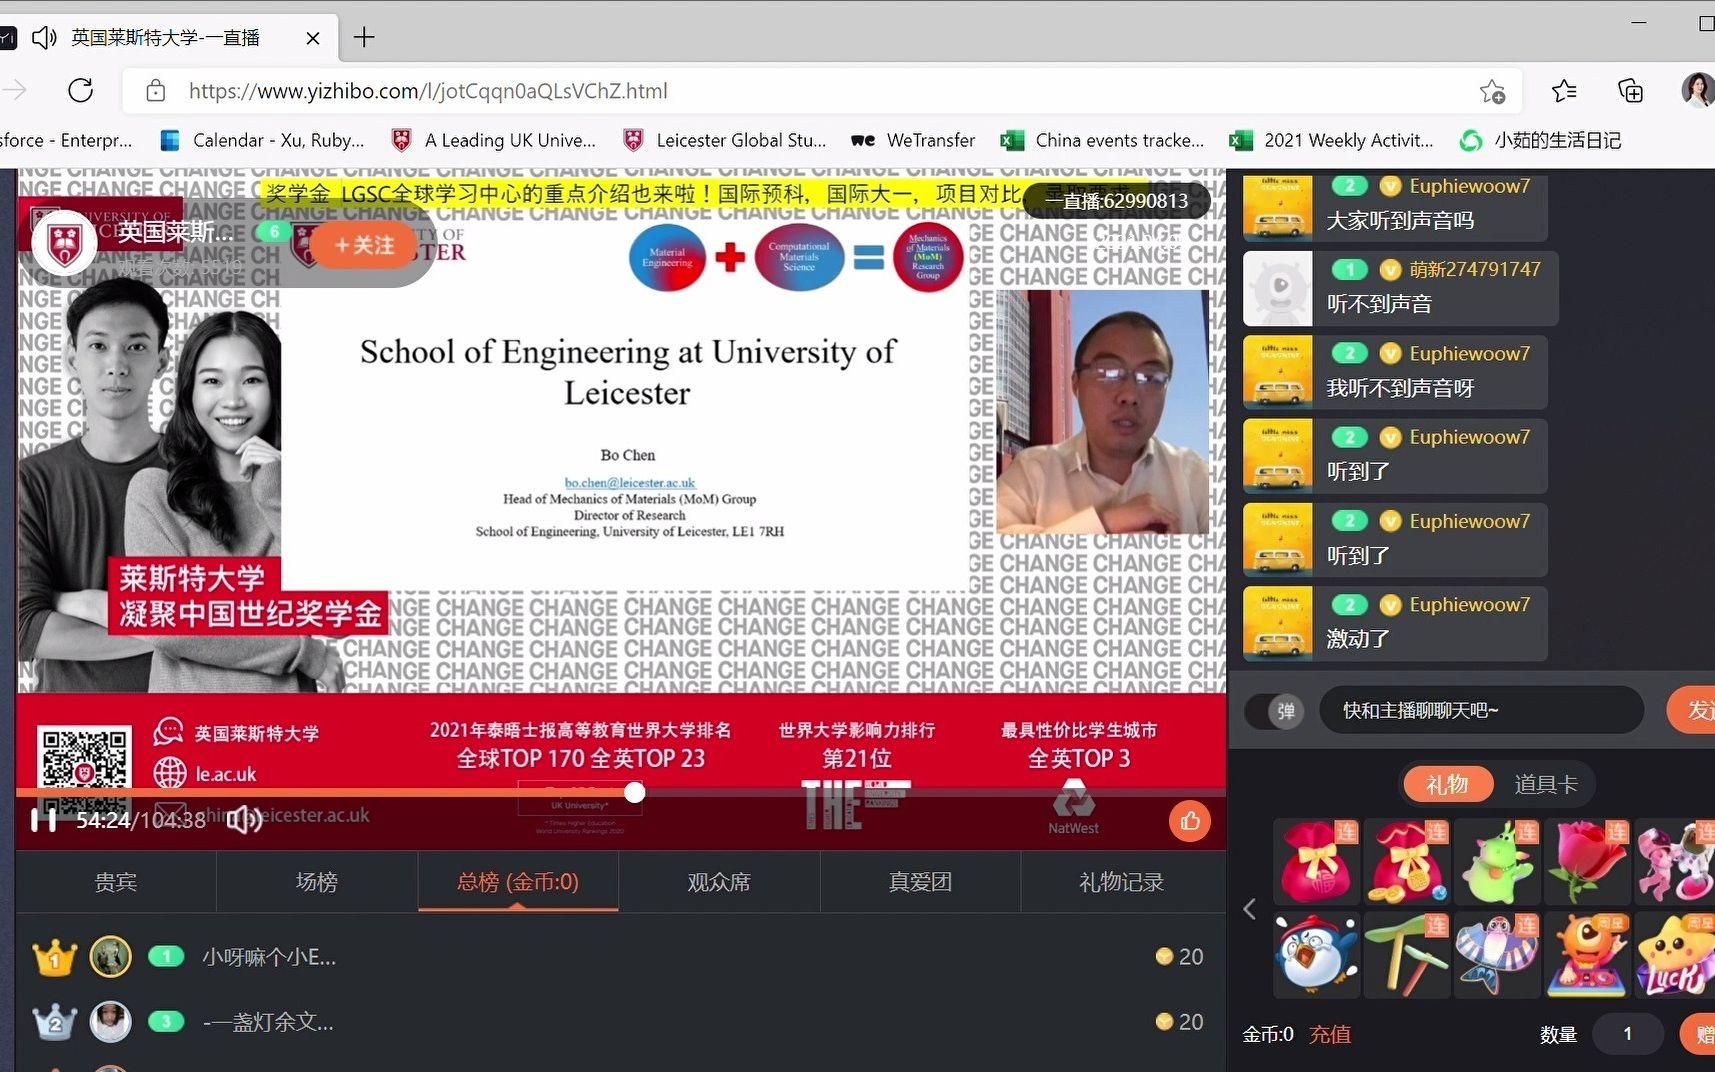Open Calendar - Xu, Ruby bookmark
The height and width of the screenshot is (1072, 1715).
pos(262,140)
